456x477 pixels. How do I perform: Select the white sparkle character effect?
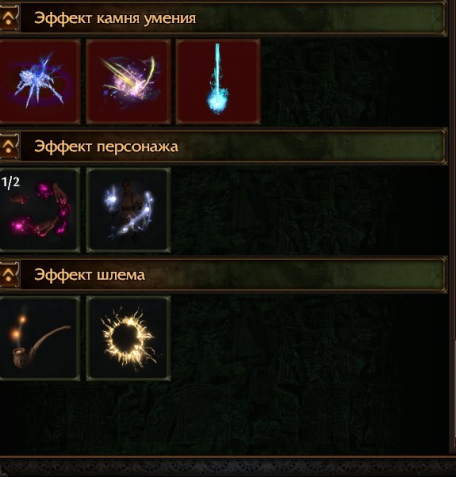(x=128, y=210)
